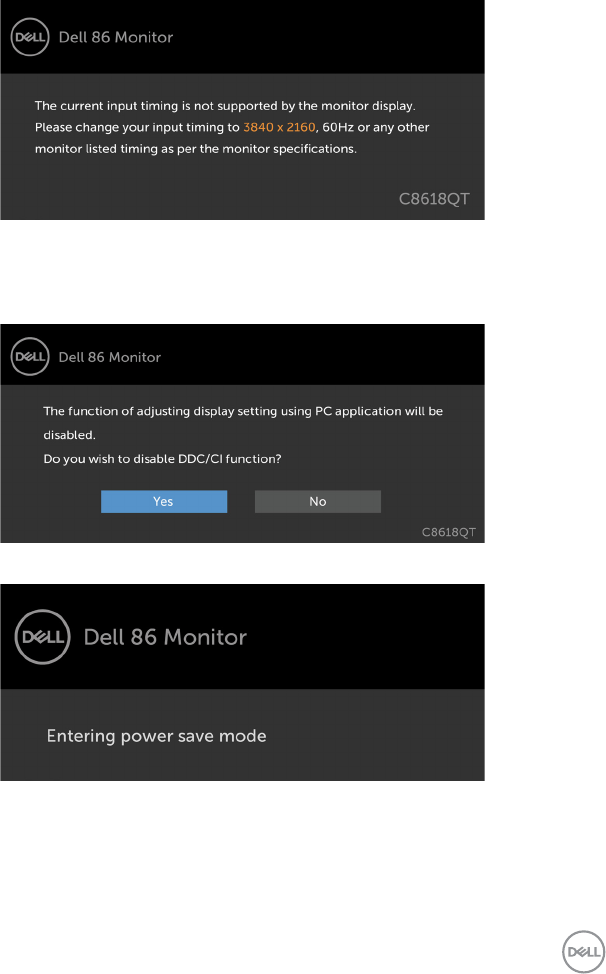Click the Entering power save mode message
The height and width of the screenshot is (974, 606).
coord(157,736)
